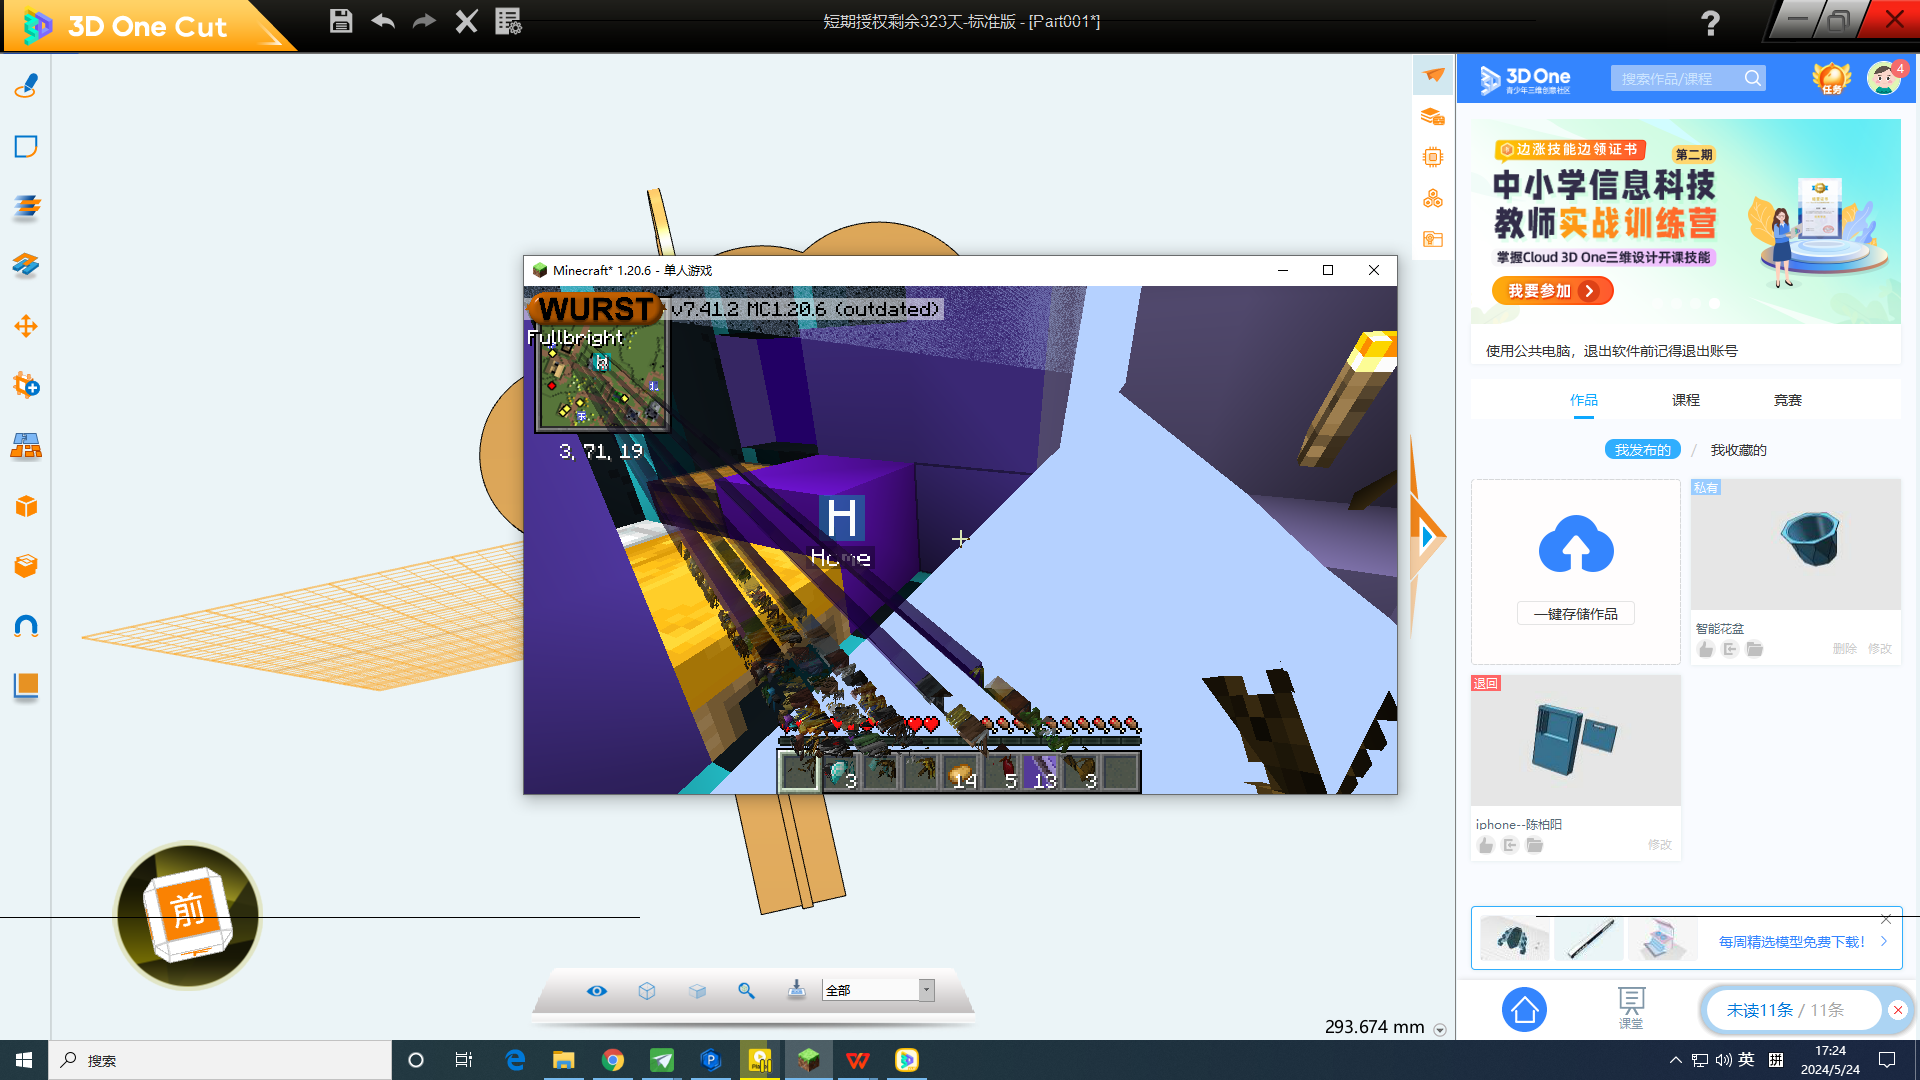Image resolution: width=1920 pixels, height=1080 pixels.
Task: Click the 一键存储作品 button
Action: (1575, 614)
